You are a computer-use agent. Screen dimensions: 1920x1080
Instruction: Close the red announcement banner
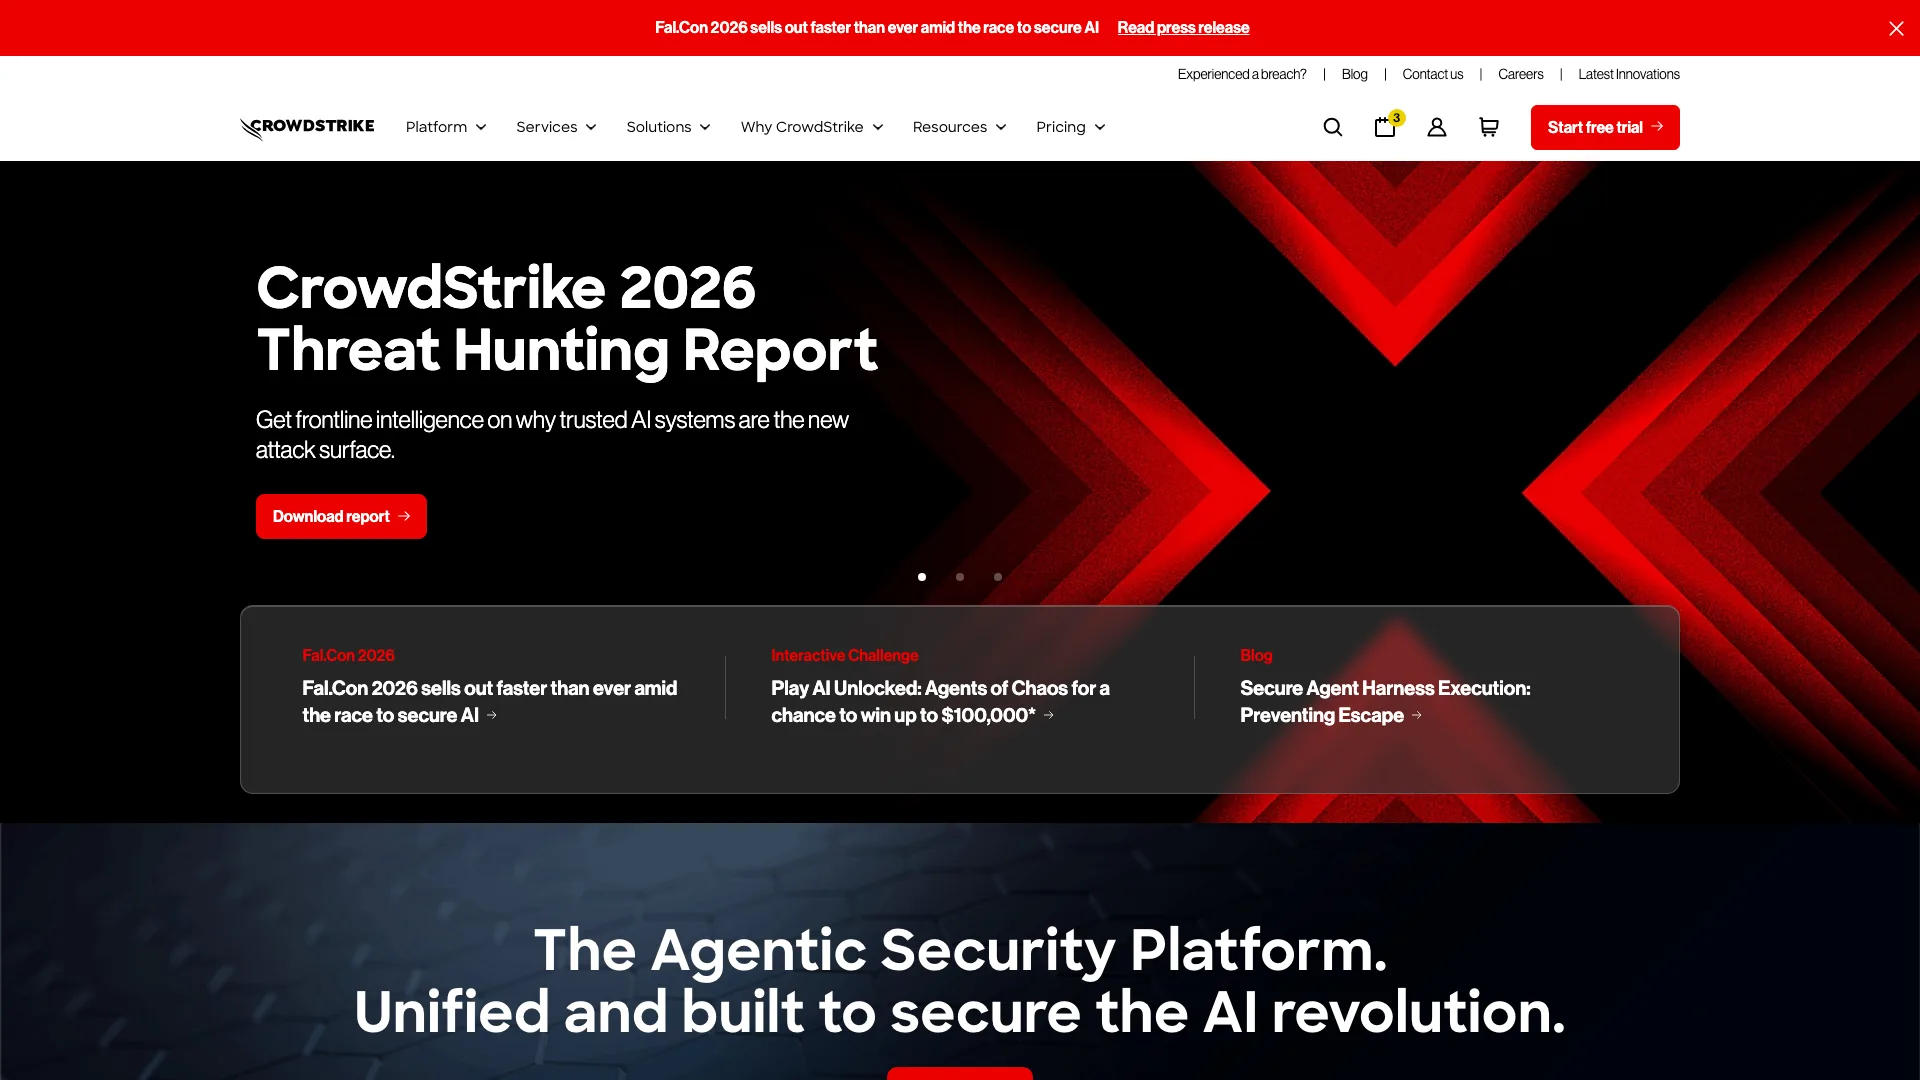(1896, 28)
